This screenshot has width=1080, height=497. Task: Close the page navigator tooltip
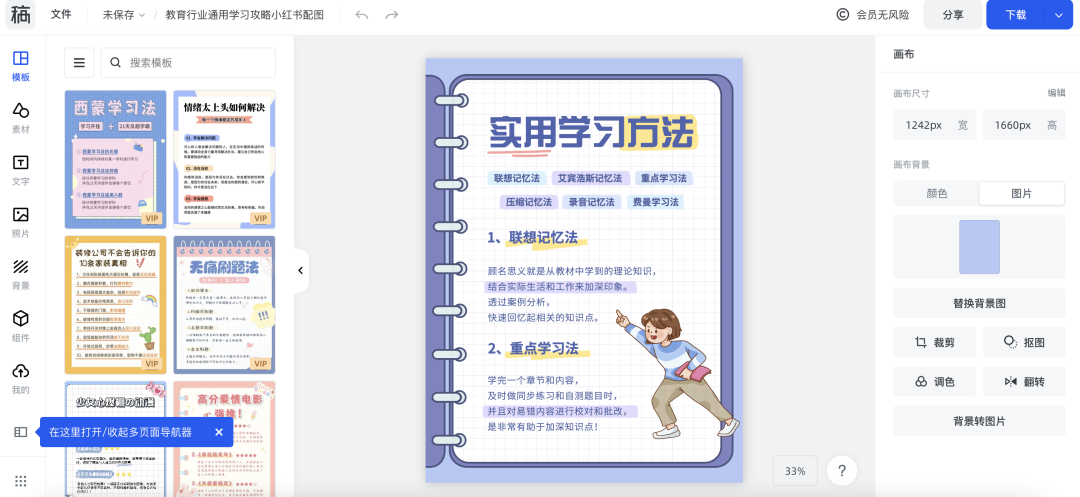coord(219,432)
